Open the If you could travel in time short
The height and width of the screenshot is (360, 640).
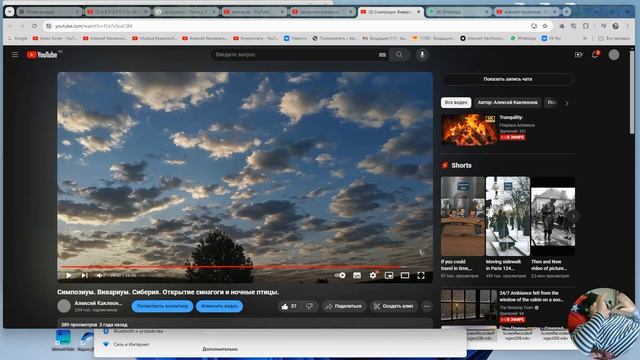pos(462,216)
